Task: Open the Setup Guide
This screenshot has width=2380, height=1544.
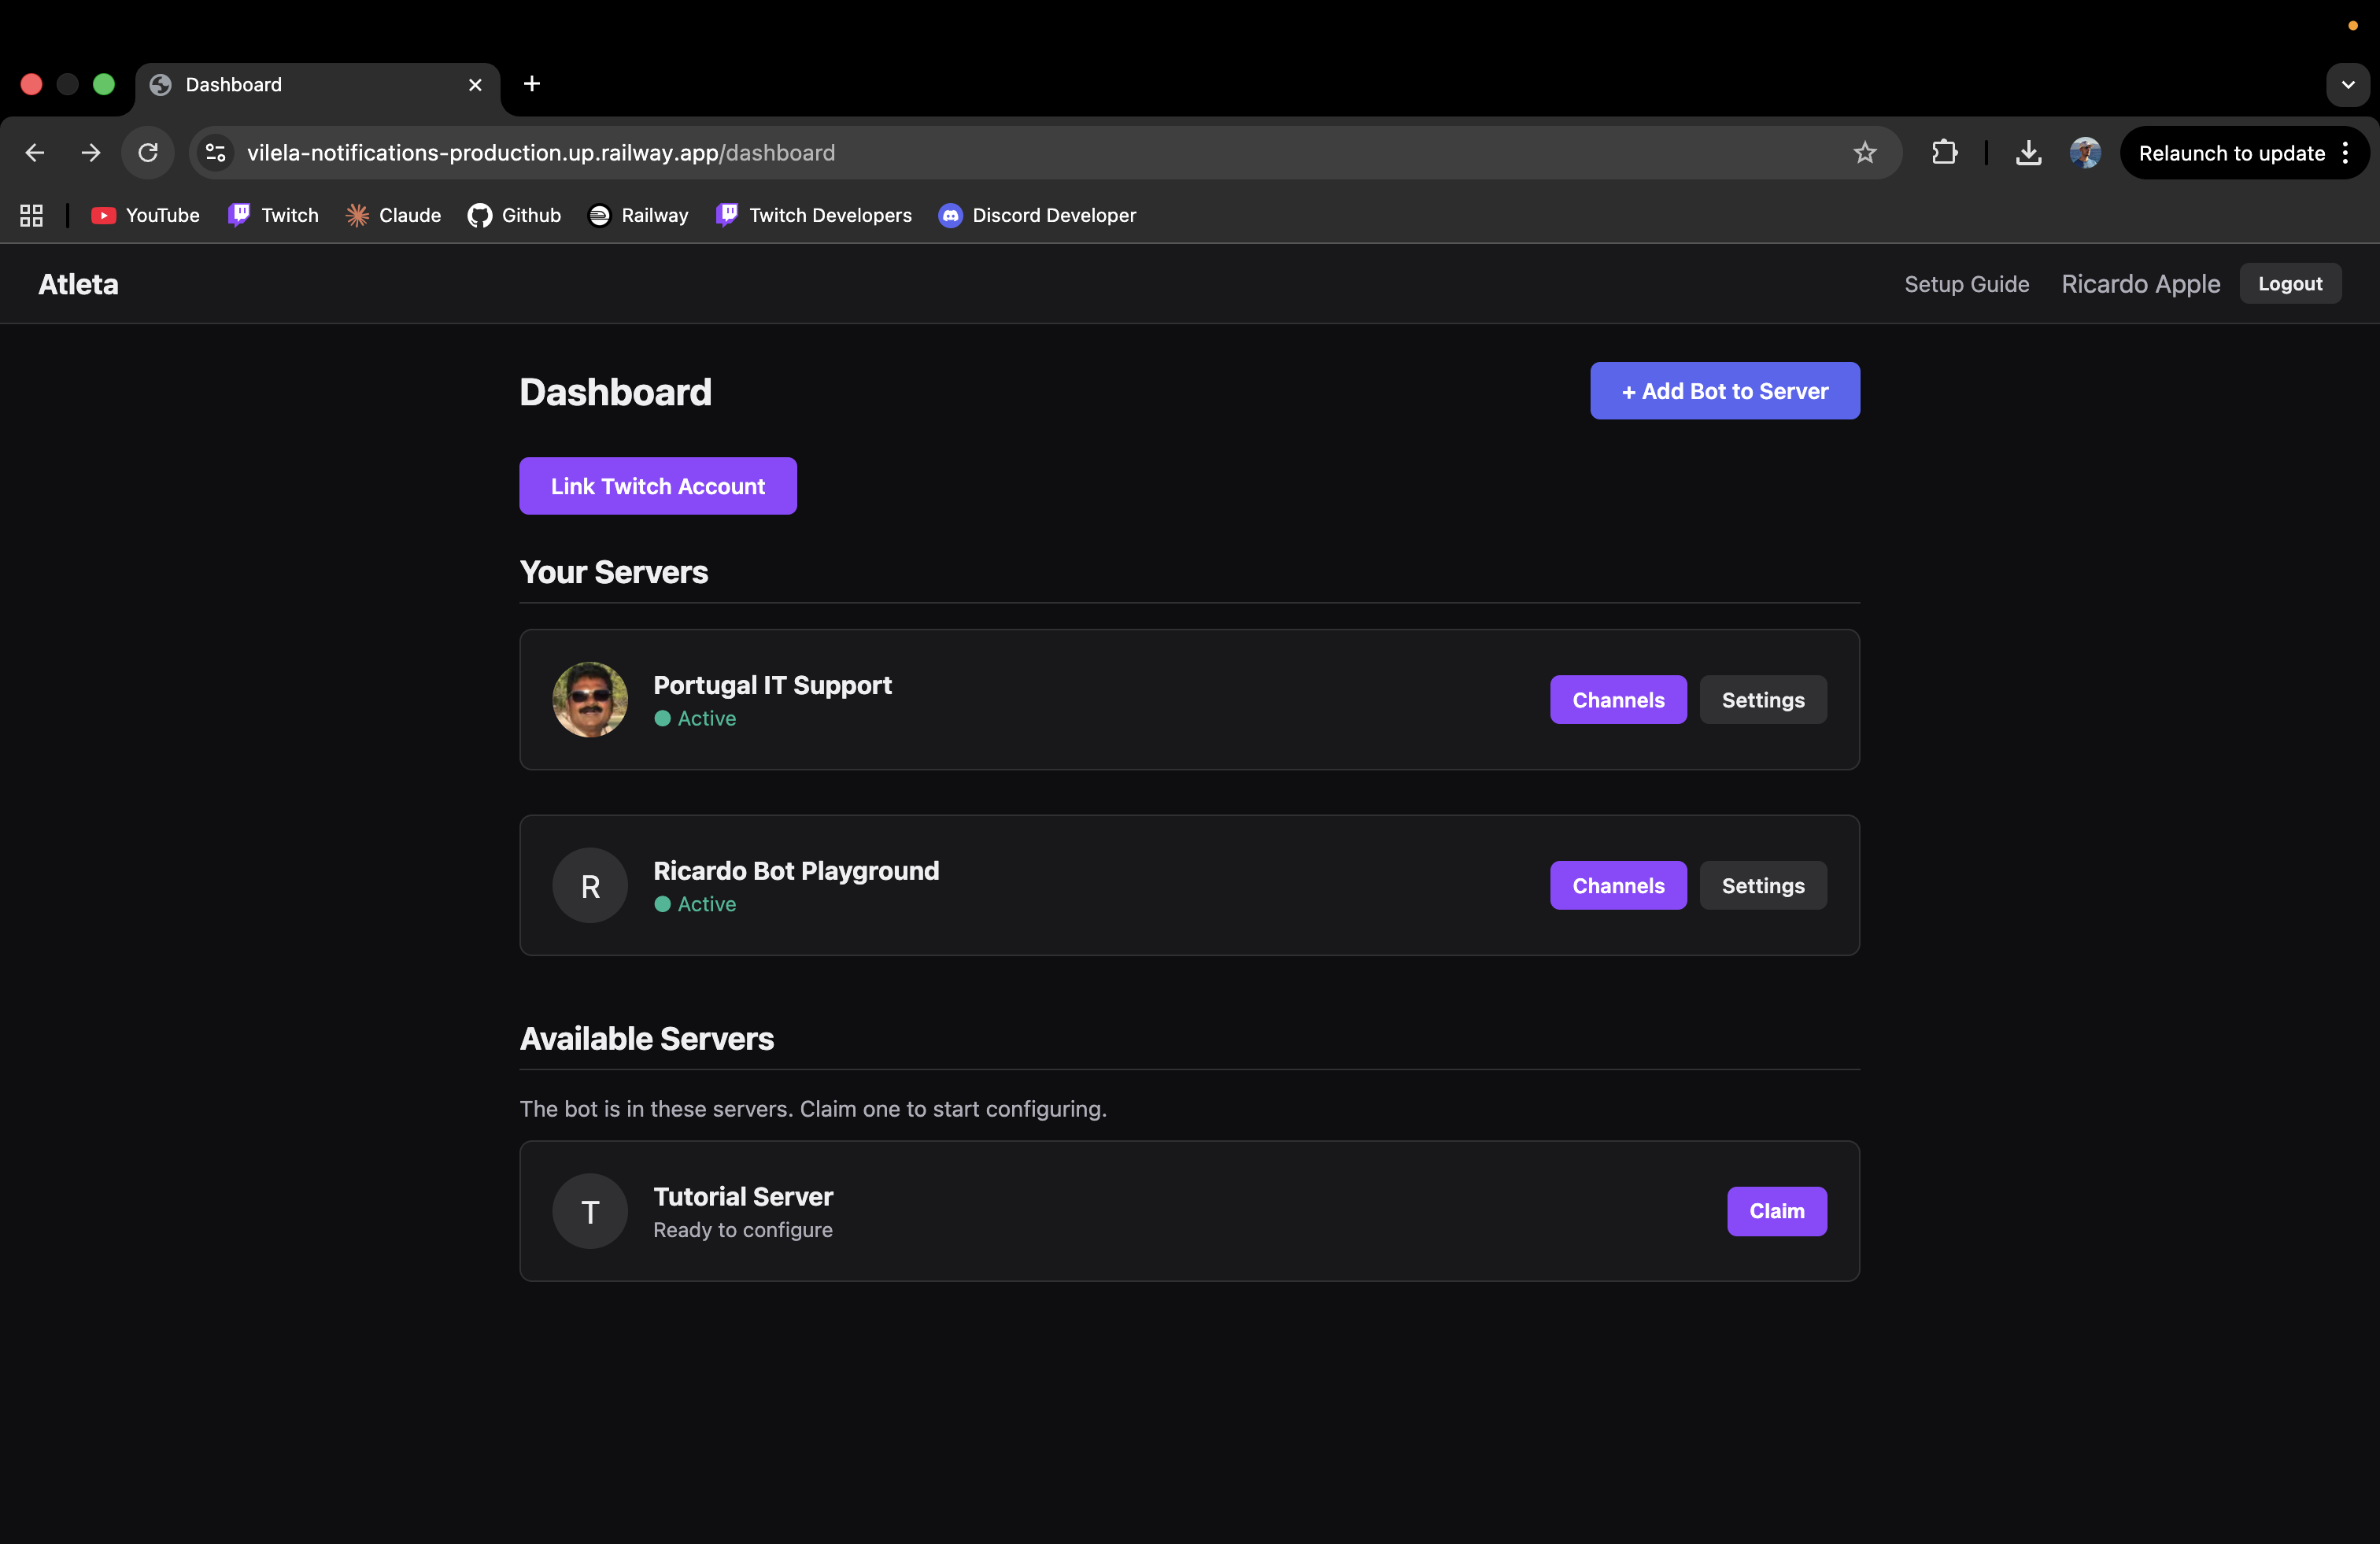Action: 1964,284
